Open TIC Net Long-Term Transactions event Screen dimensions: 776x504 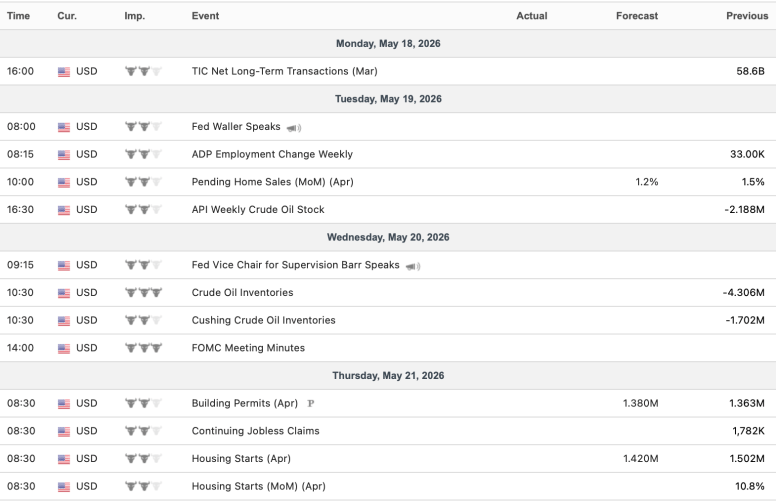coord(285,71)
